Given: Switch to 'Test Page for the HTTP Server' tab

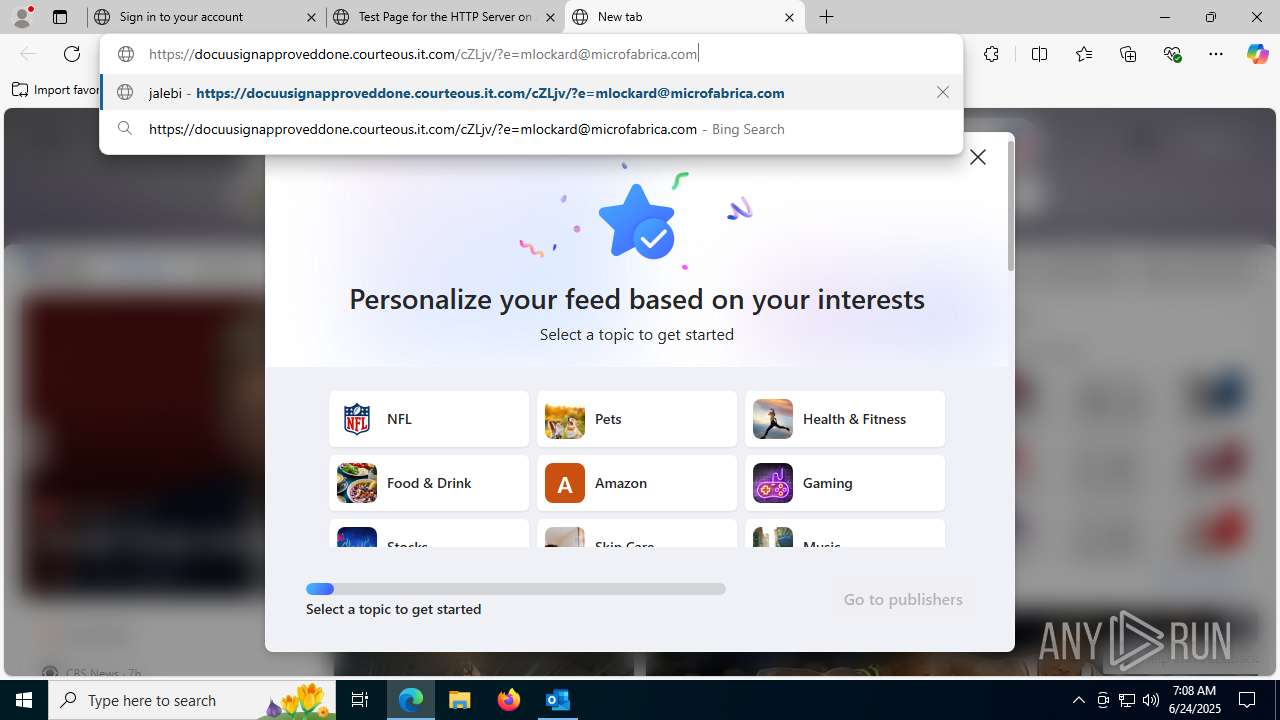Looking at the screenshot, I should click(445, 17).
